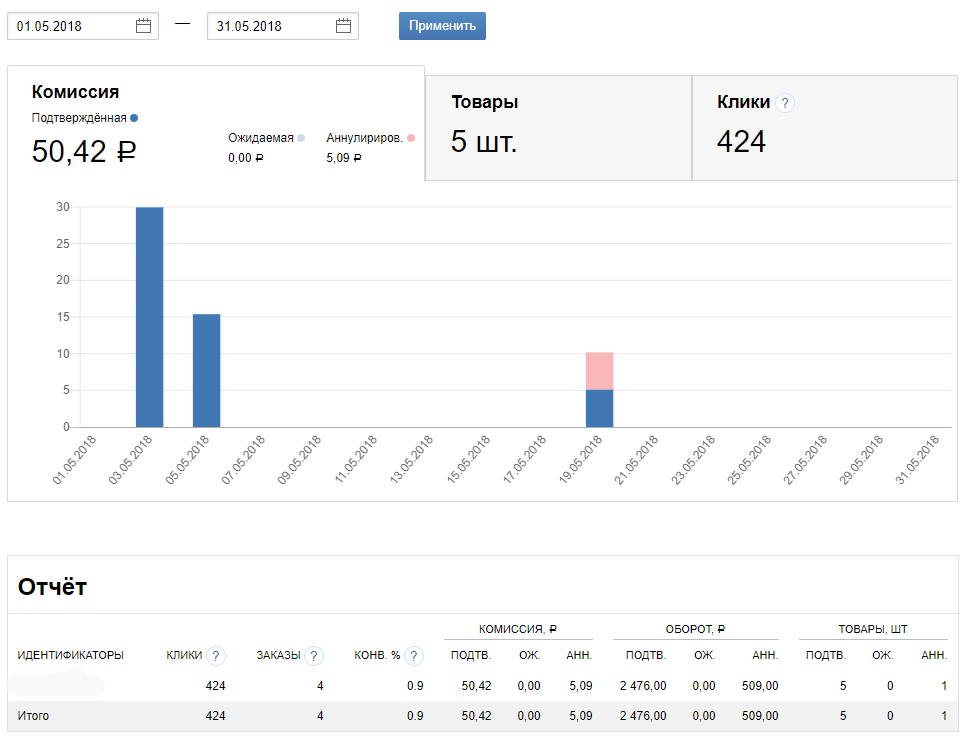Click the pink Аннулиров. legend dot
The image size is (964, 747).
pyautogui.click(x=411, y=138)
